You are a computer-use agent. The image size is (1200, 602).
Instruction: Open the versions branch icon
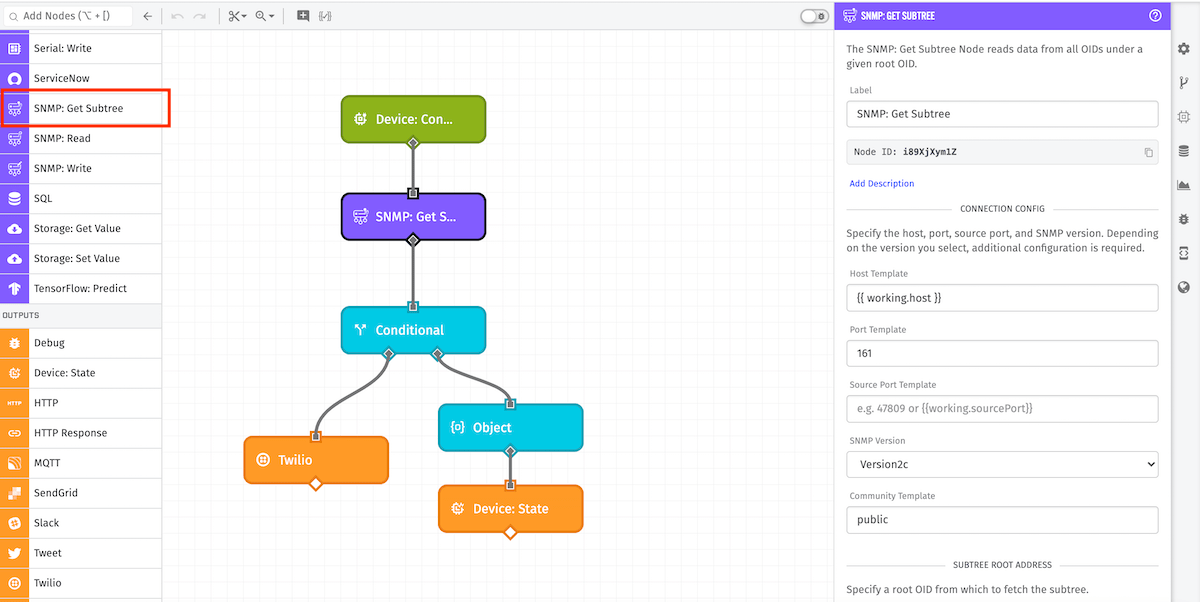click(1184, 83)
